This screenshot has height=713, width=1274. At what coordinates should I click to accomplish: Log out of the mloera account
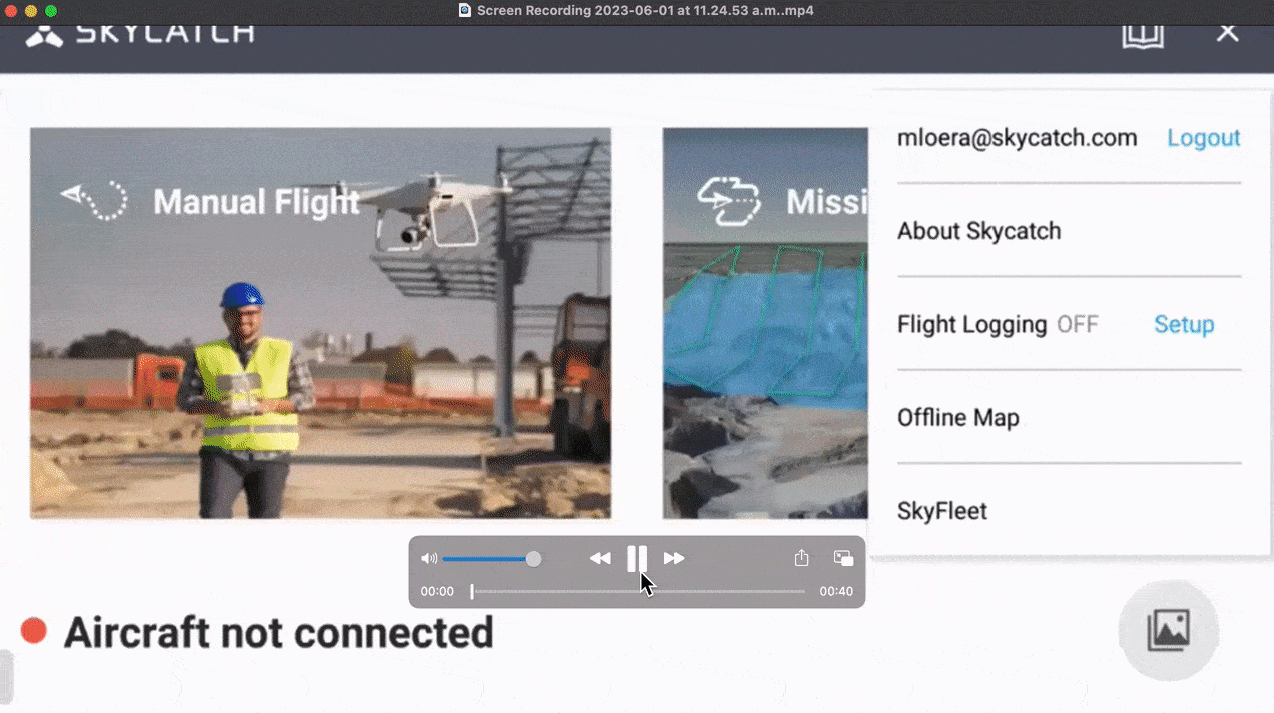tap(1203, 138)
